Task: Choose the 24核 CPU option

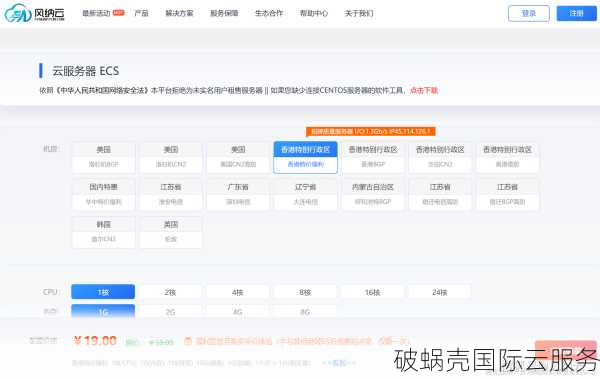Action: click(440, 292)
